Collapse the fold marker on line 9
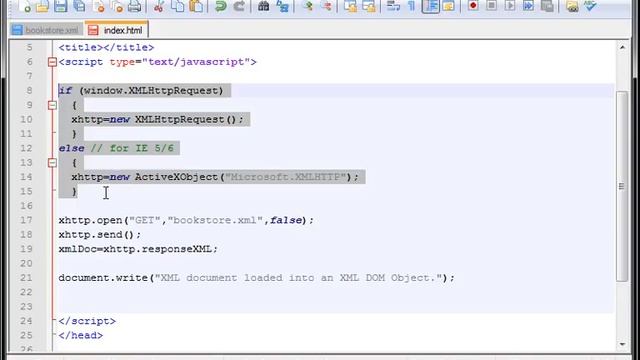 [52, 105]
